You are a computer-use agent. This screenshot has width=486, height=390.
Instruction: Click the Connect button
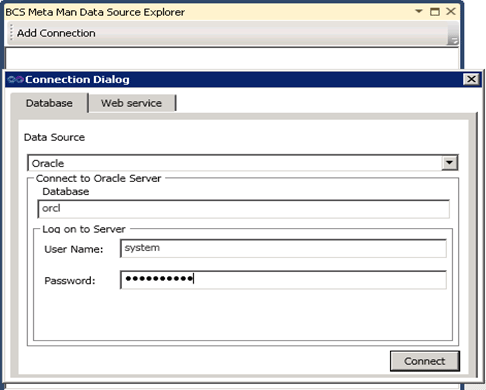[425, 361]
